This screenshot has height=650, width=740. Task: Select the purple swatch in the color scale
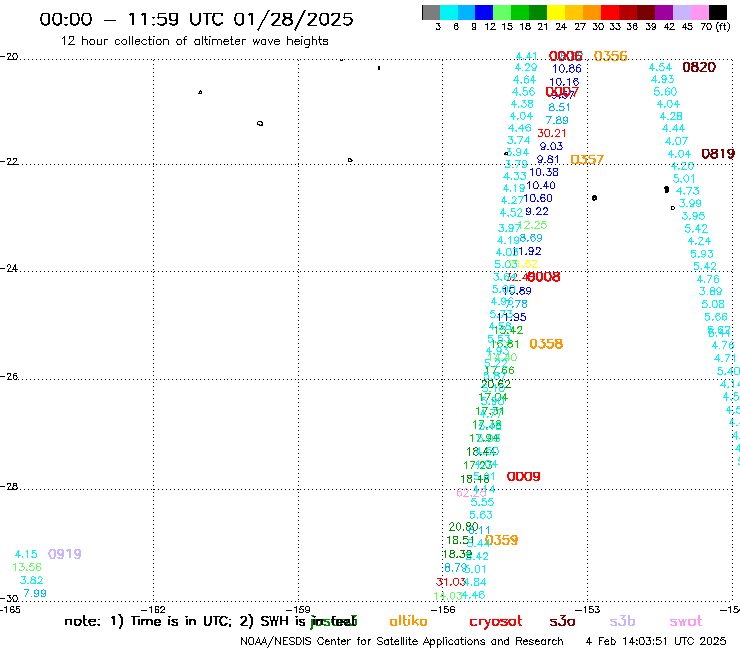[664, 12]
